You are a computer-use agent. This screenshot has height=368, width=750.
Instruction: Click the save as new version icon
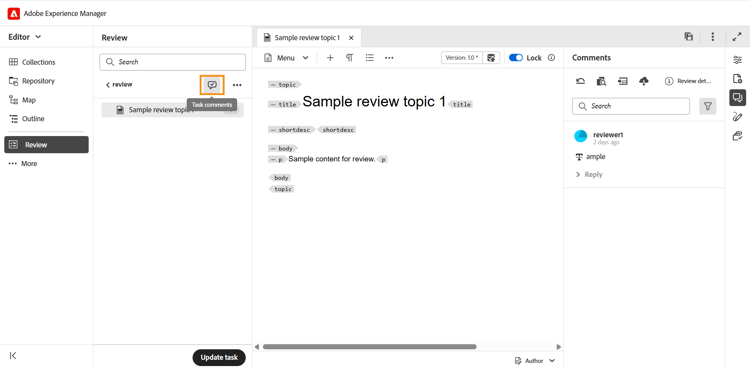pyautogui.click(x=491, y=58)
